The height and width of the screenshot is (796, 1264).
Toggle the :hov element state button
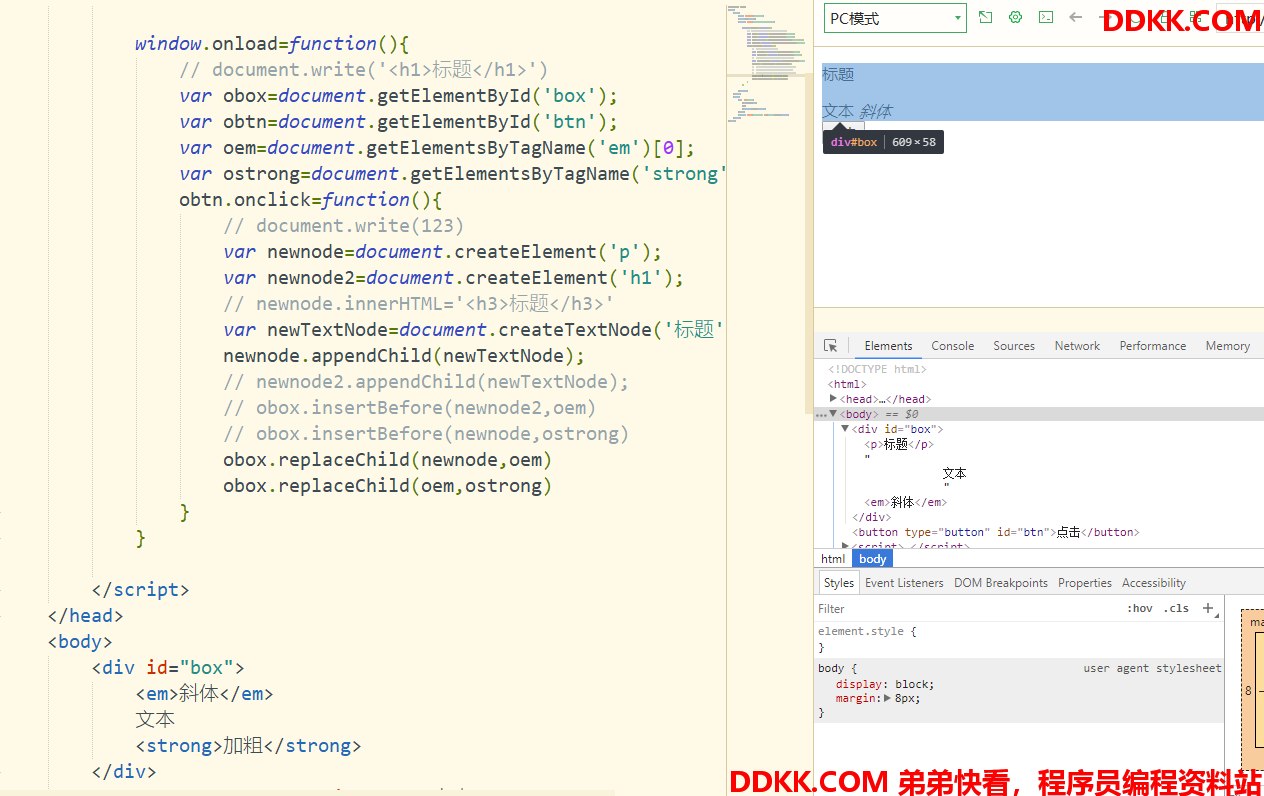[1140, 608]
